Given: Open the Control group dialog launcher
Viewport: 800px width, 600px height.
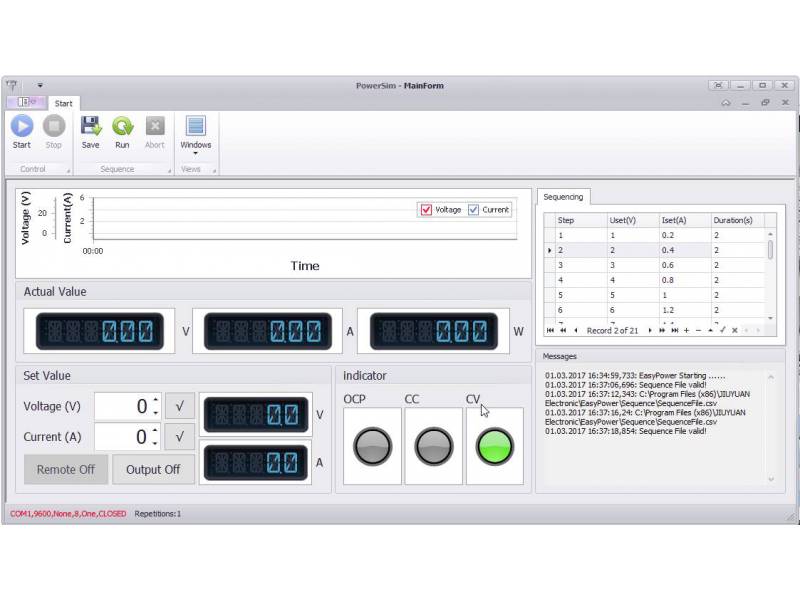Looking at the screenshot, I should pos(68,170).
